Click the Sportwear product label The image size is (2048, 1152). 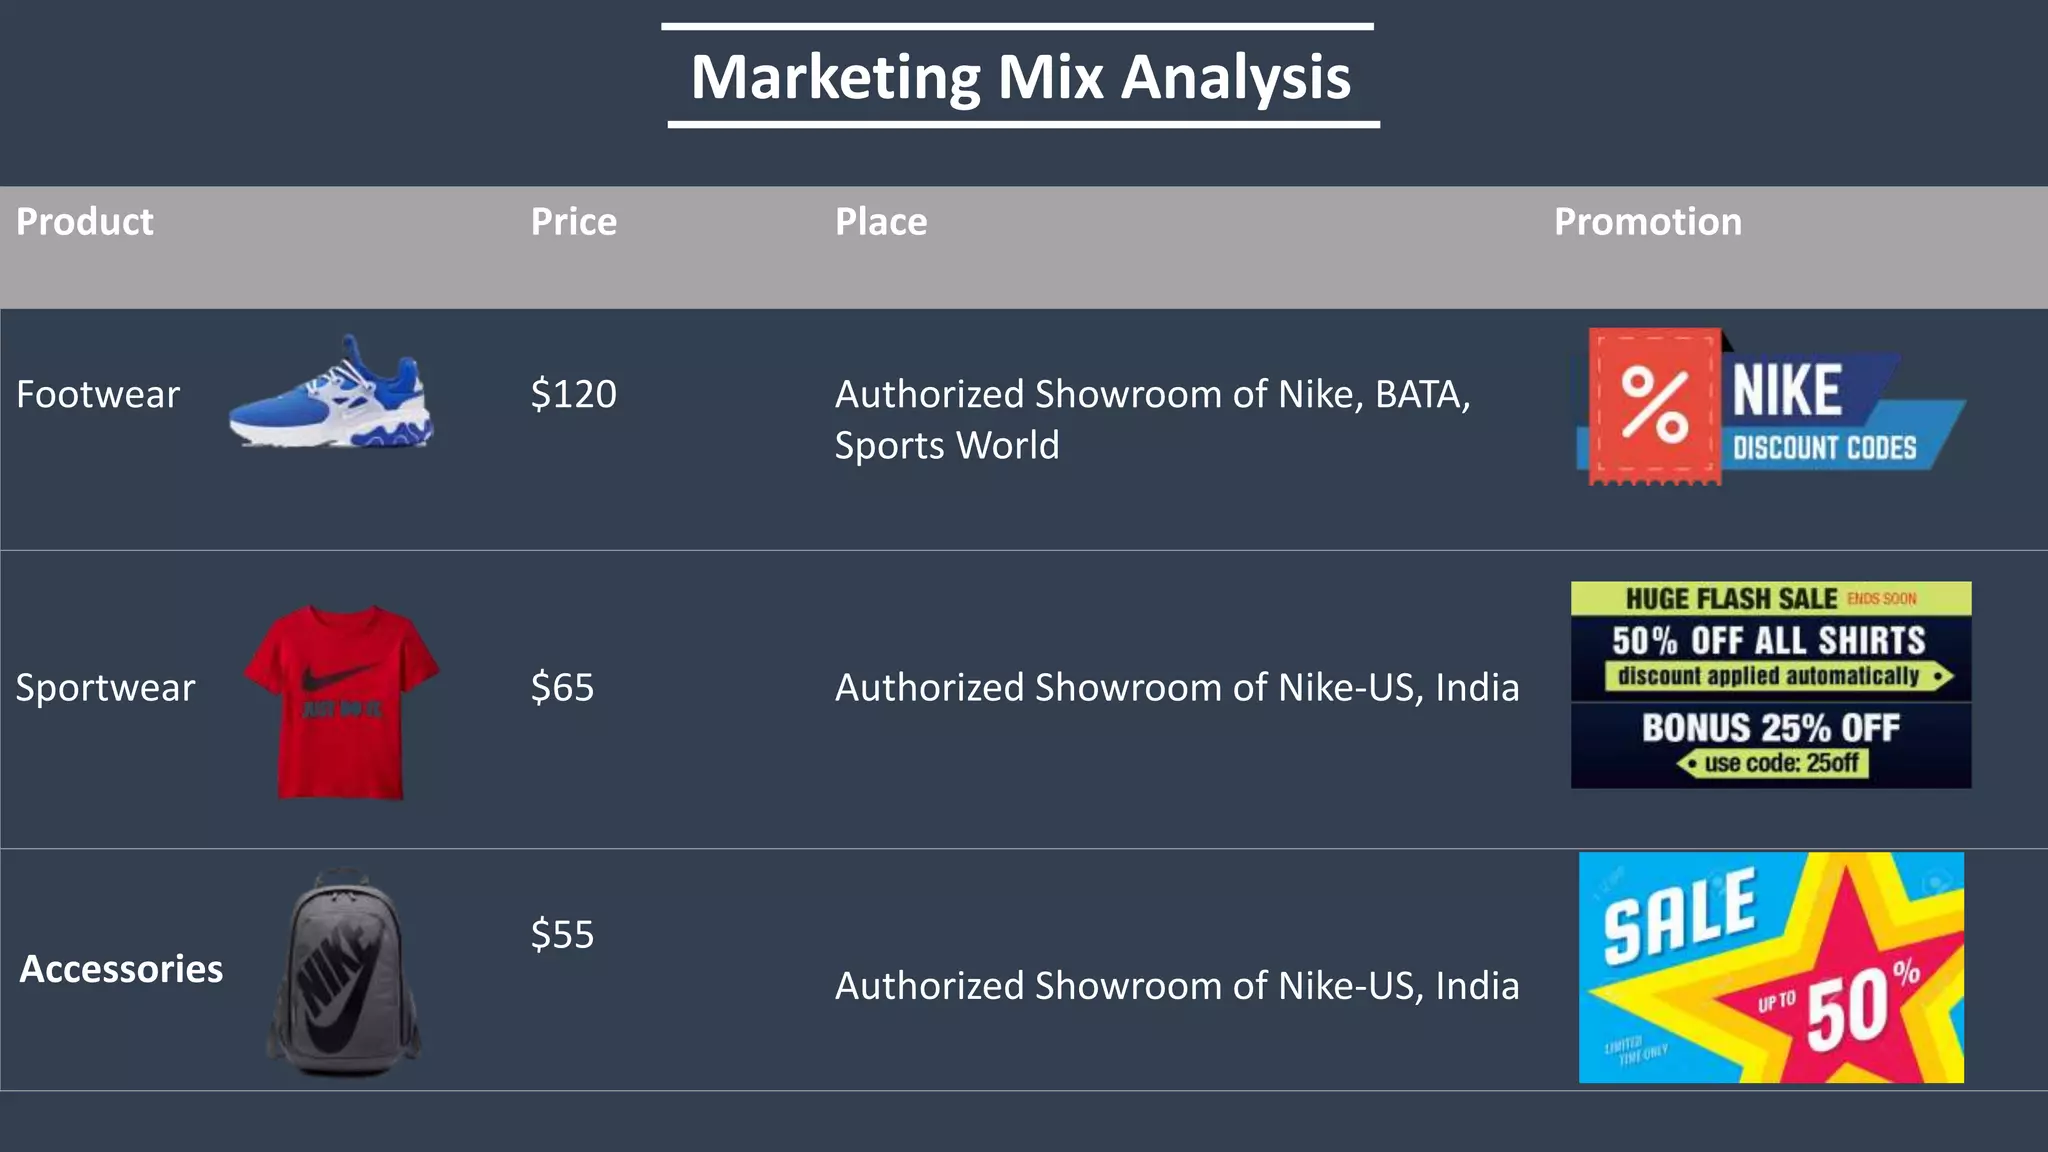pyautogui.click(x=105, y=688)
